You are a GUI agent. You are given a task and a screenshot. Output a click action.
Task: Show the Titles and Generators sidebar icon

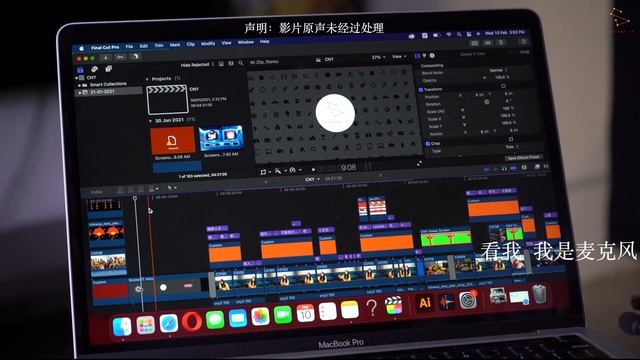[109, 69]
